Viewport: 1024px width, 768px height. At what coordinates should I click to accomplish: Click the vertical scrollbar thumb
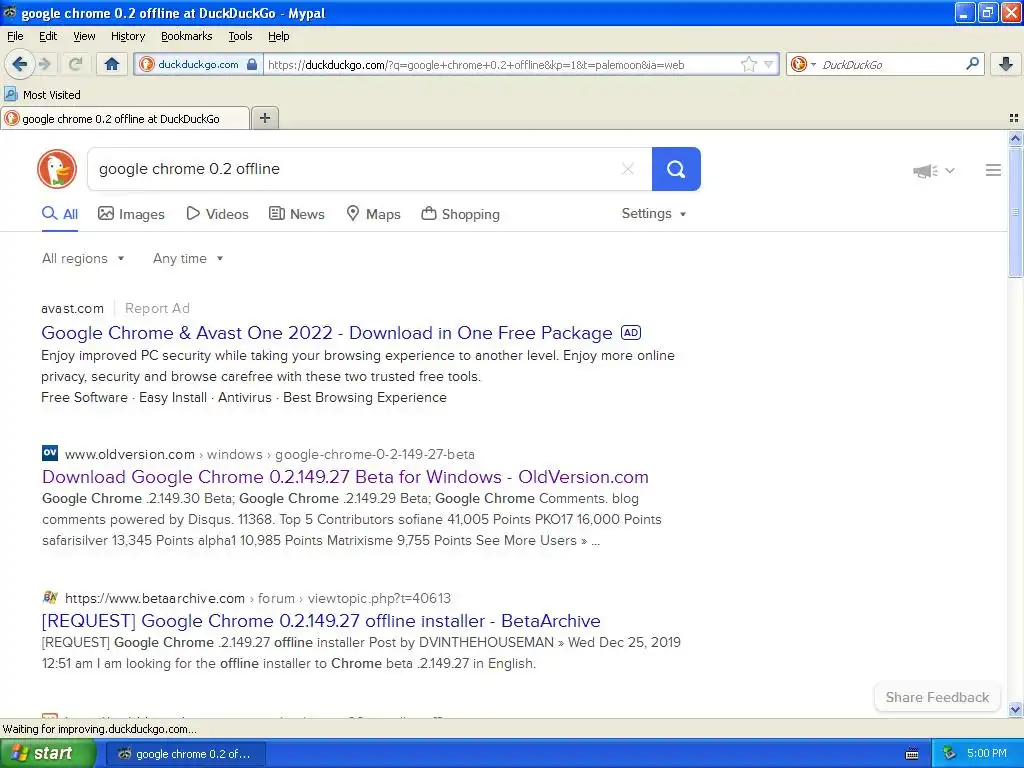pyautogui.click(x=1015, y=212)
